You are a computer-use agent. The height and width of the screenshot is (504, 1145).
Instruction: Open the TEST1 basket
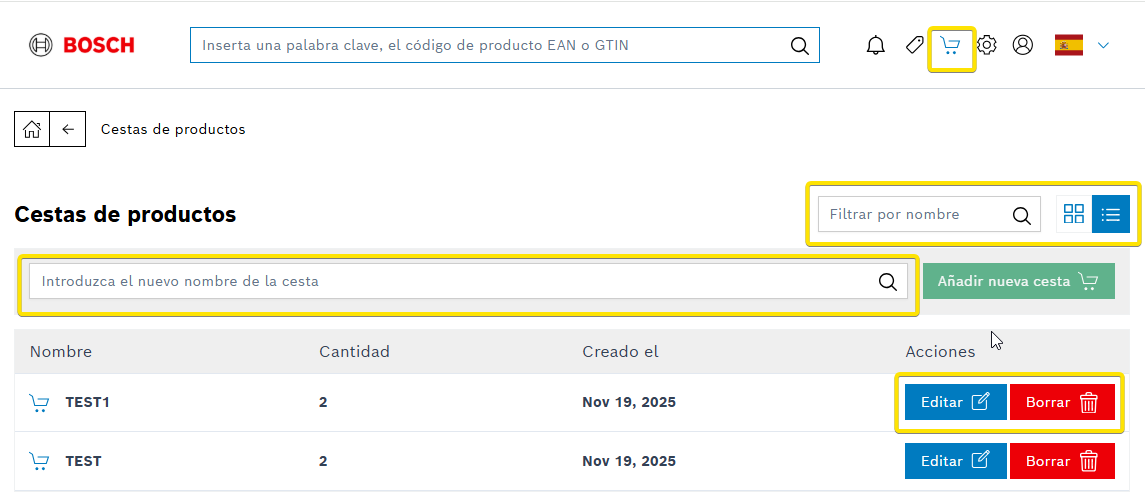click(x=87, y=402)
